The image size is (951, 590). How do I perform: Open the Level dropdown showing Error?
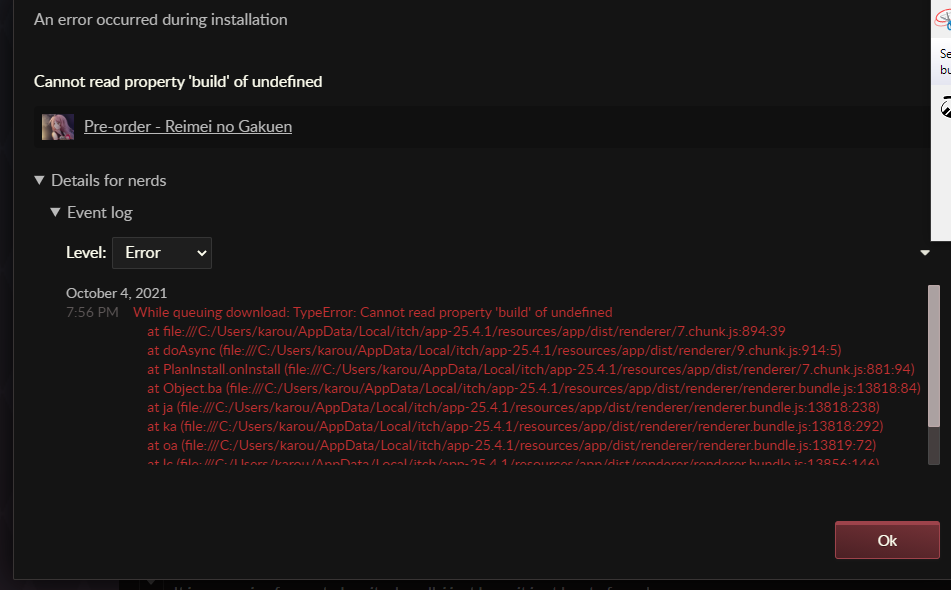pos(162,253)
